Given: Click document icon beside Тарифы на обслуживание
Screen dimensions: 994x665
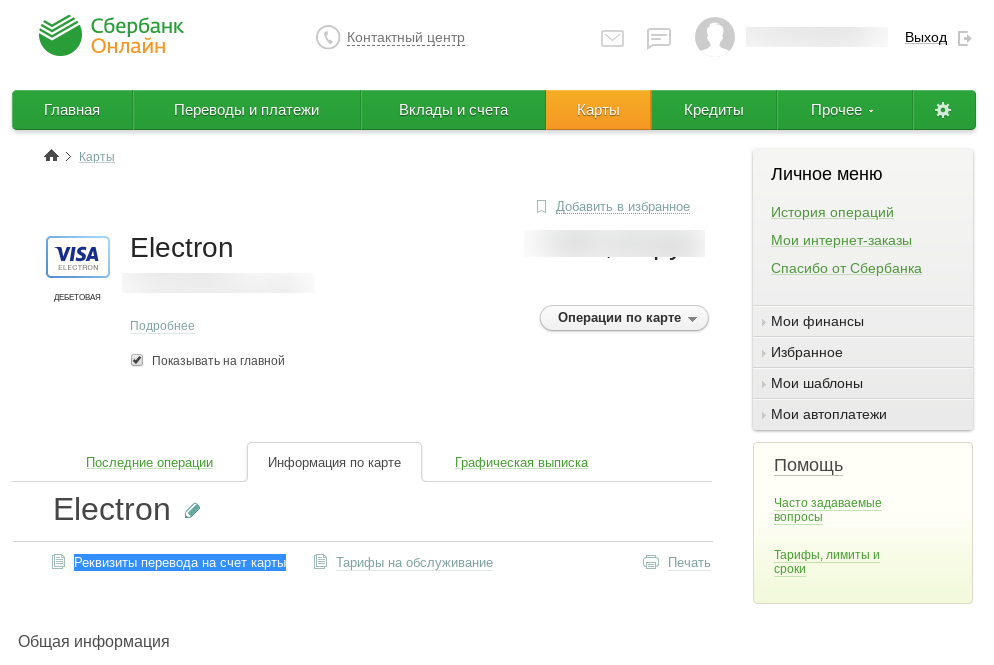Looking at the screenshot, I should click(321, 562).
